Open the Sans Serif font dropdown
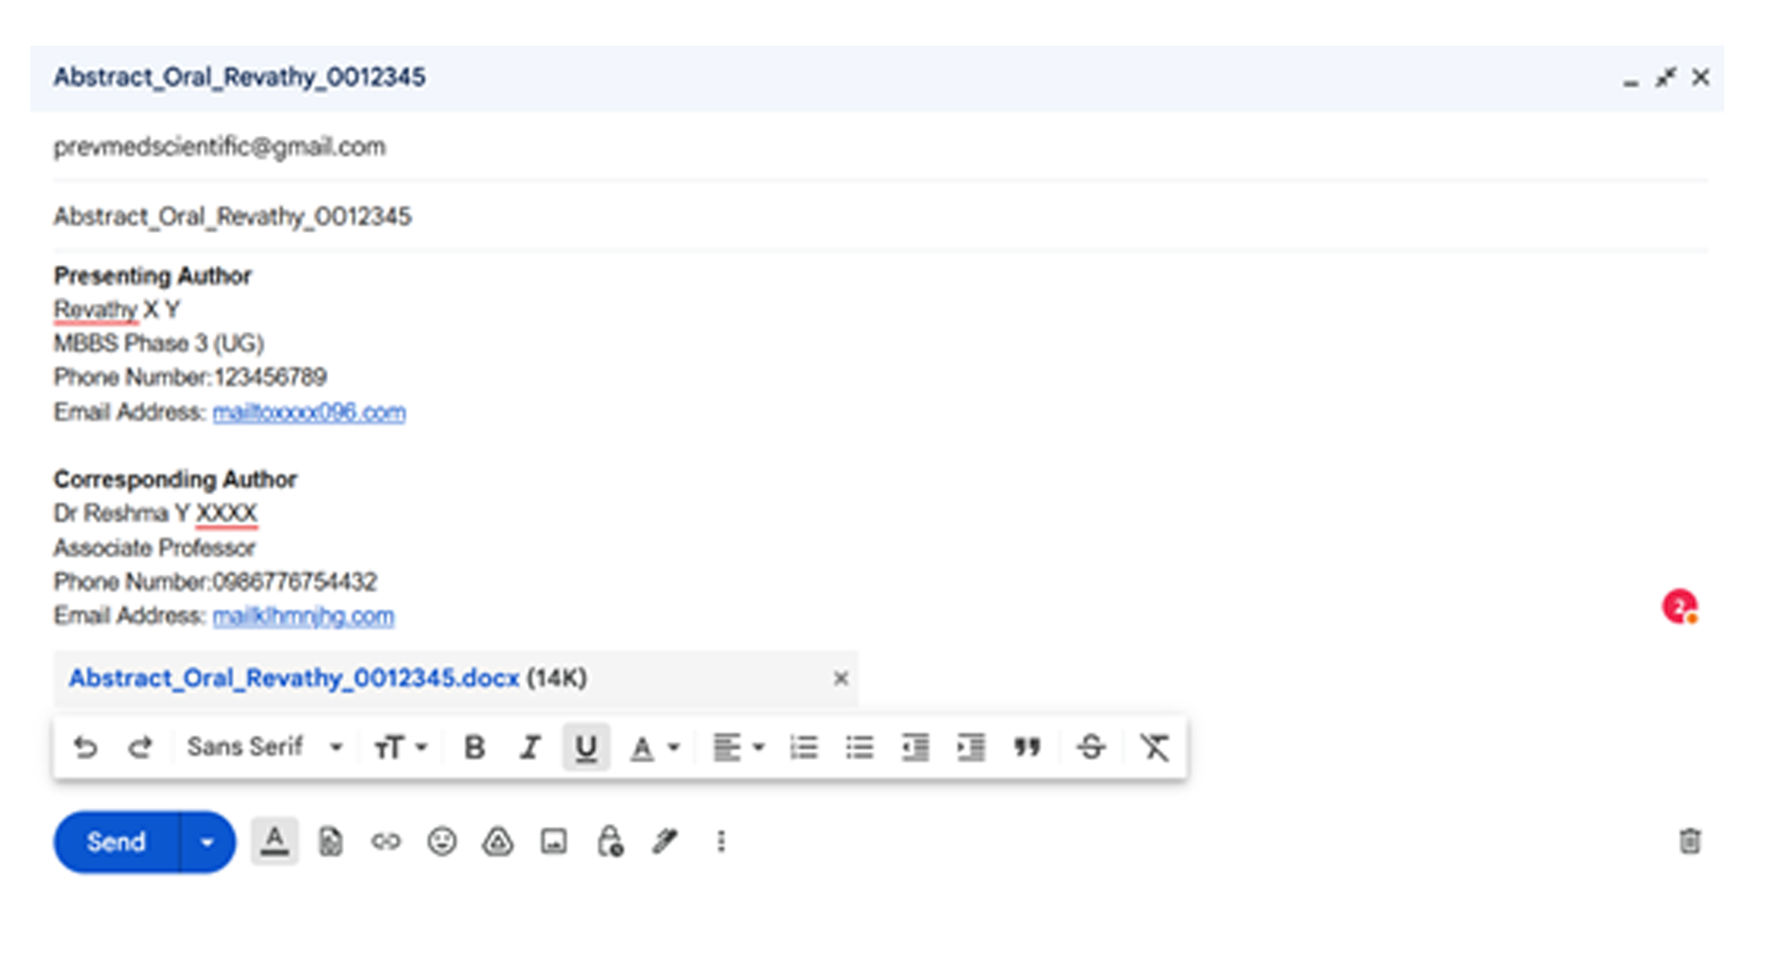Image resolution: width=1776 pixels, height=955 pixels. click(x=264, y=747)
